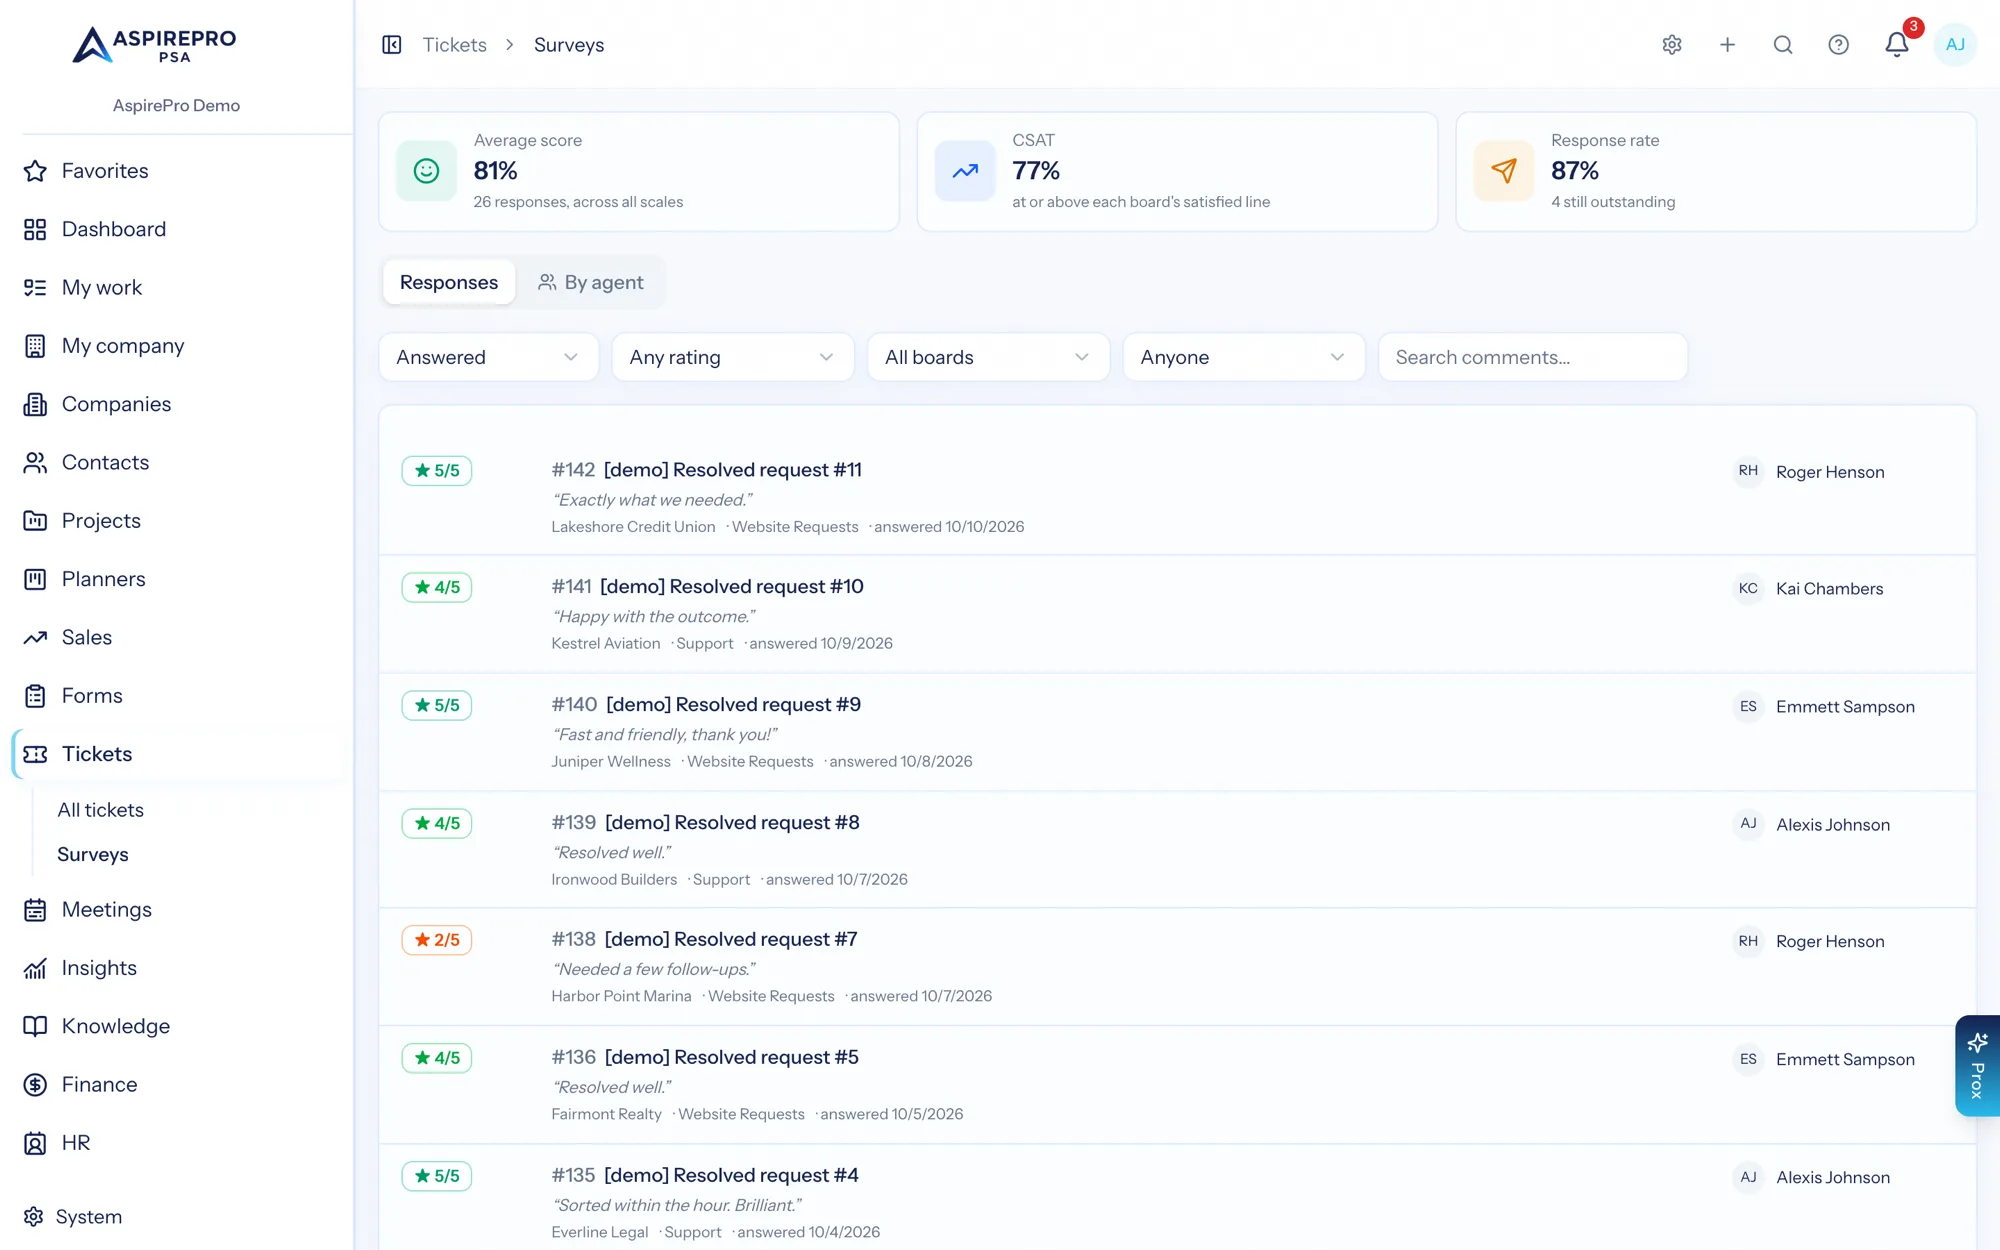Image resolution: width=2000 pixels, height=1250 pixels.
Task: Click the Tickets ticket icon
Action: point(35,754)
